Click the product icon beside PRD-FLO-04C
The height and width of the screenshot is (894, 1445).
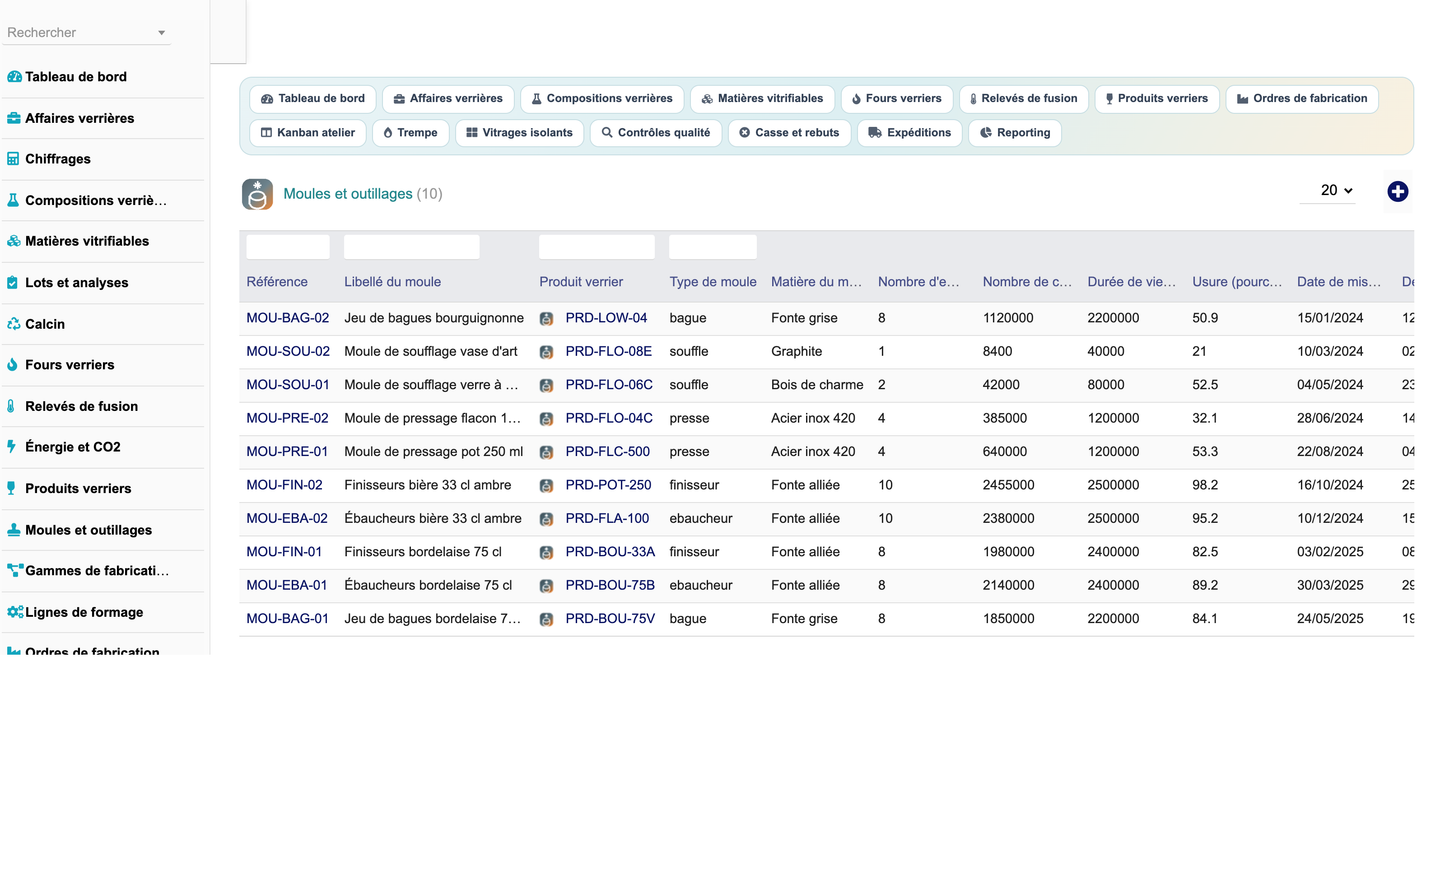pos(546,419)
